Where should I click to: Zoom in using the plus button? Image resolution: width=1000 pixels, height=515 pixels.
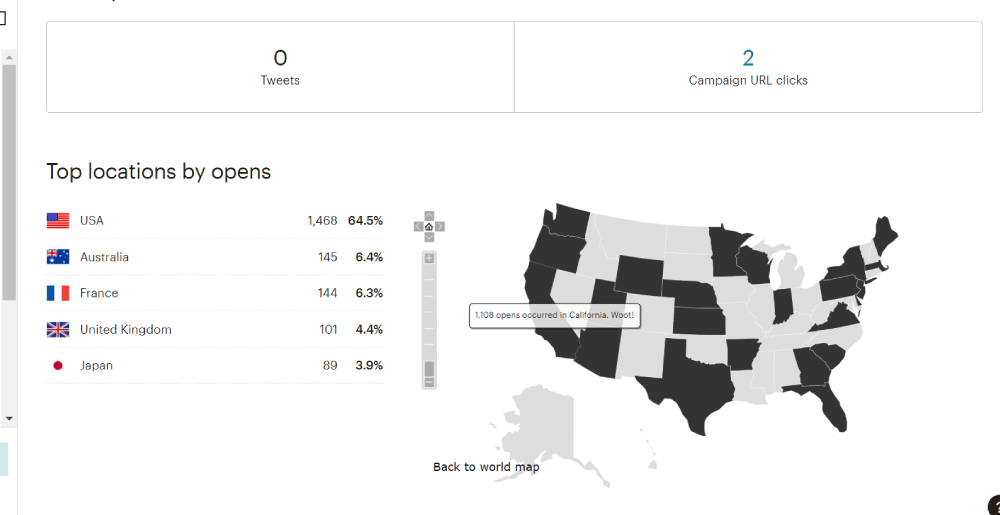[429, 258]
